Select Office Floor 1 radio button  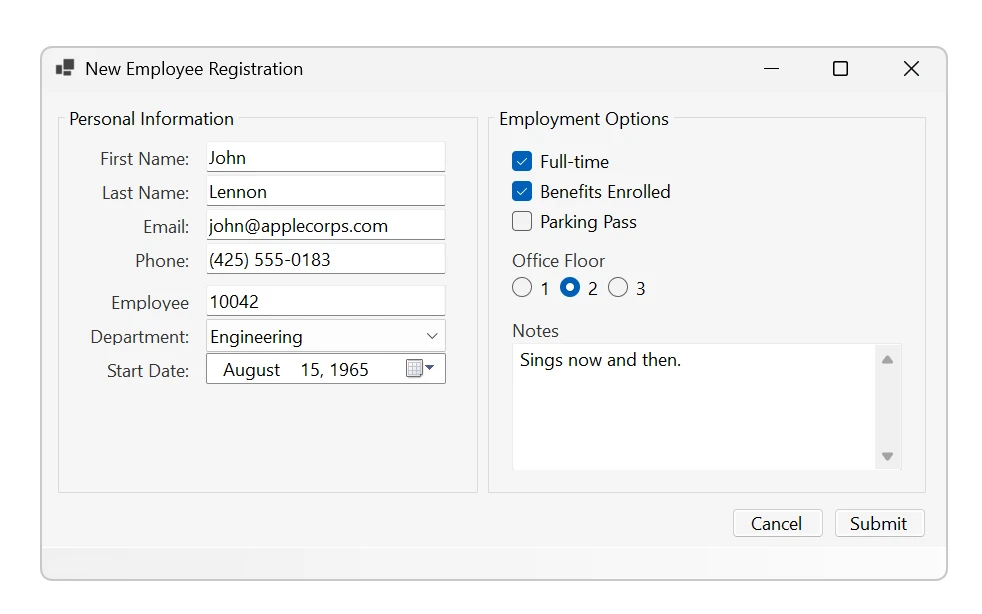(522, 288)
